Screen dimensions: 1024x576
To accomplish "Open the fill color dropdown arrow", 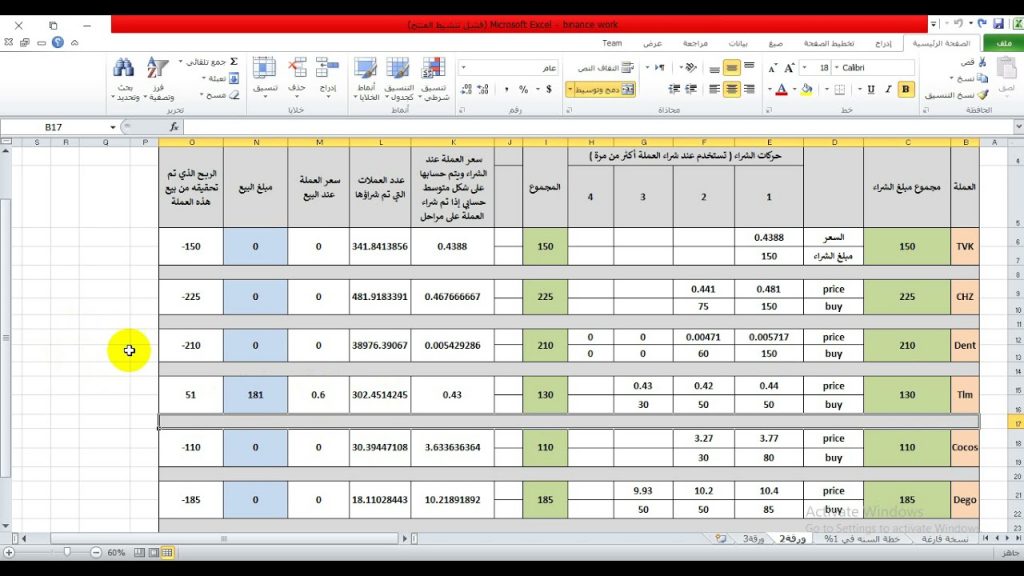I will 795,89.
